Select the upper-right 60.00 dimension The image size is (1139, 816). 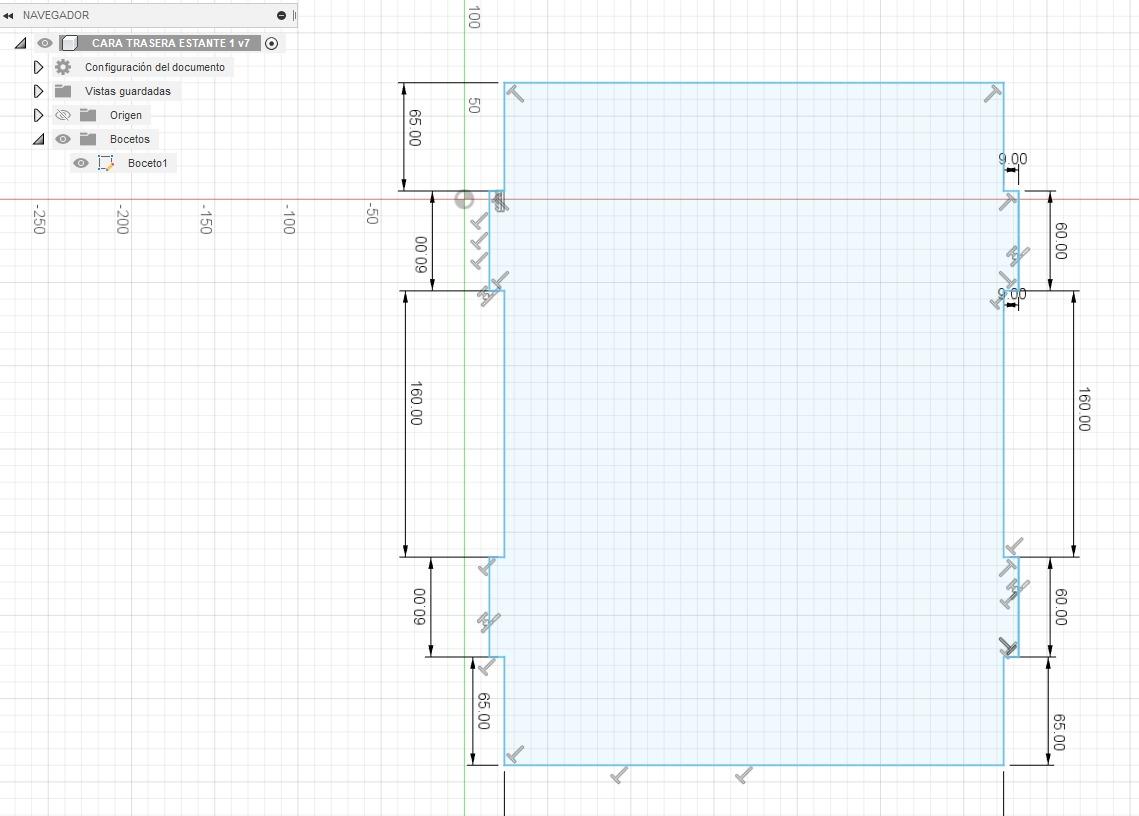[1061, 241]
